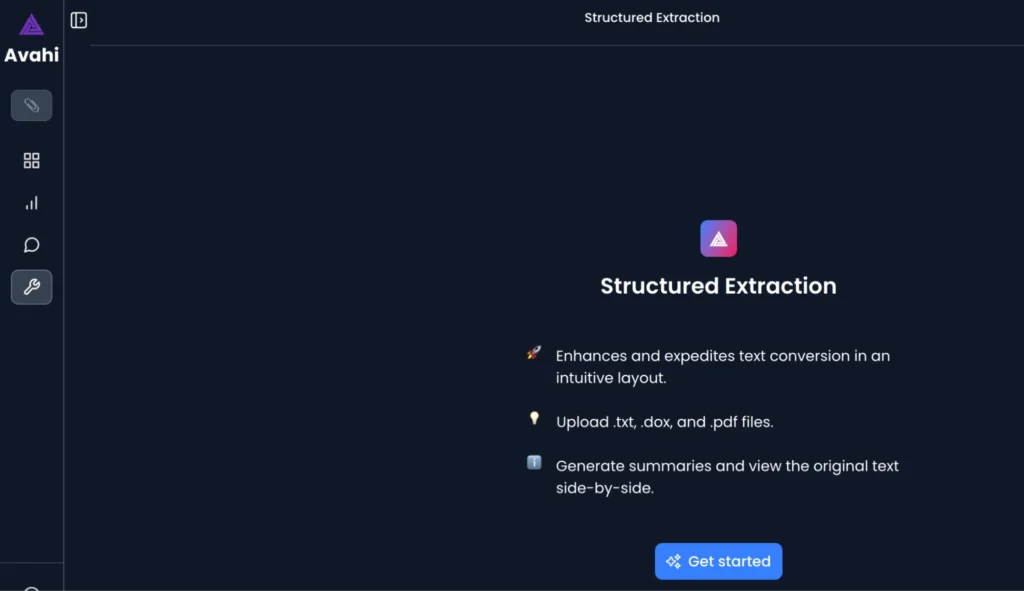The width and height of the screenshot is (1024, 591).
Task: Click the Structured Extraction heading text
Action: 718,286
